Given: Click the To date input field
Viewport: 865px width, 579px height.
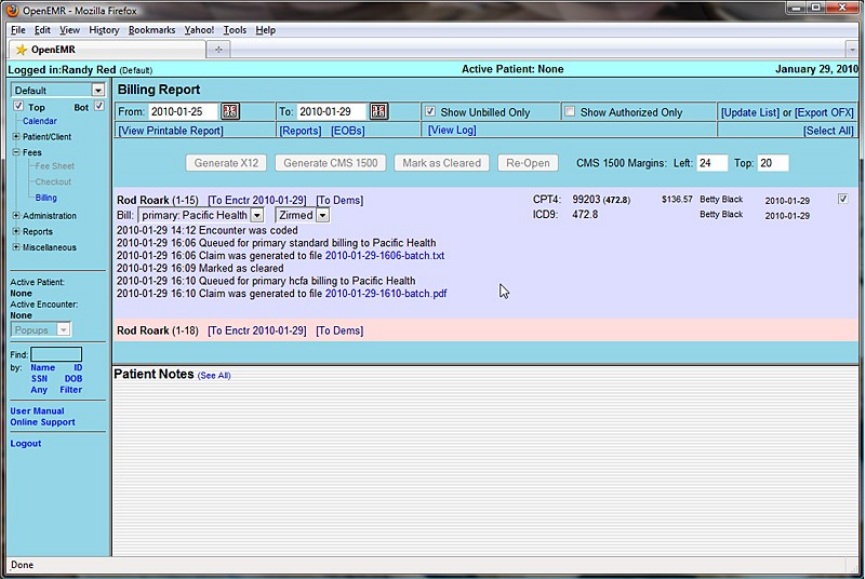Looking at the screenshot, I should coord(332,112).
